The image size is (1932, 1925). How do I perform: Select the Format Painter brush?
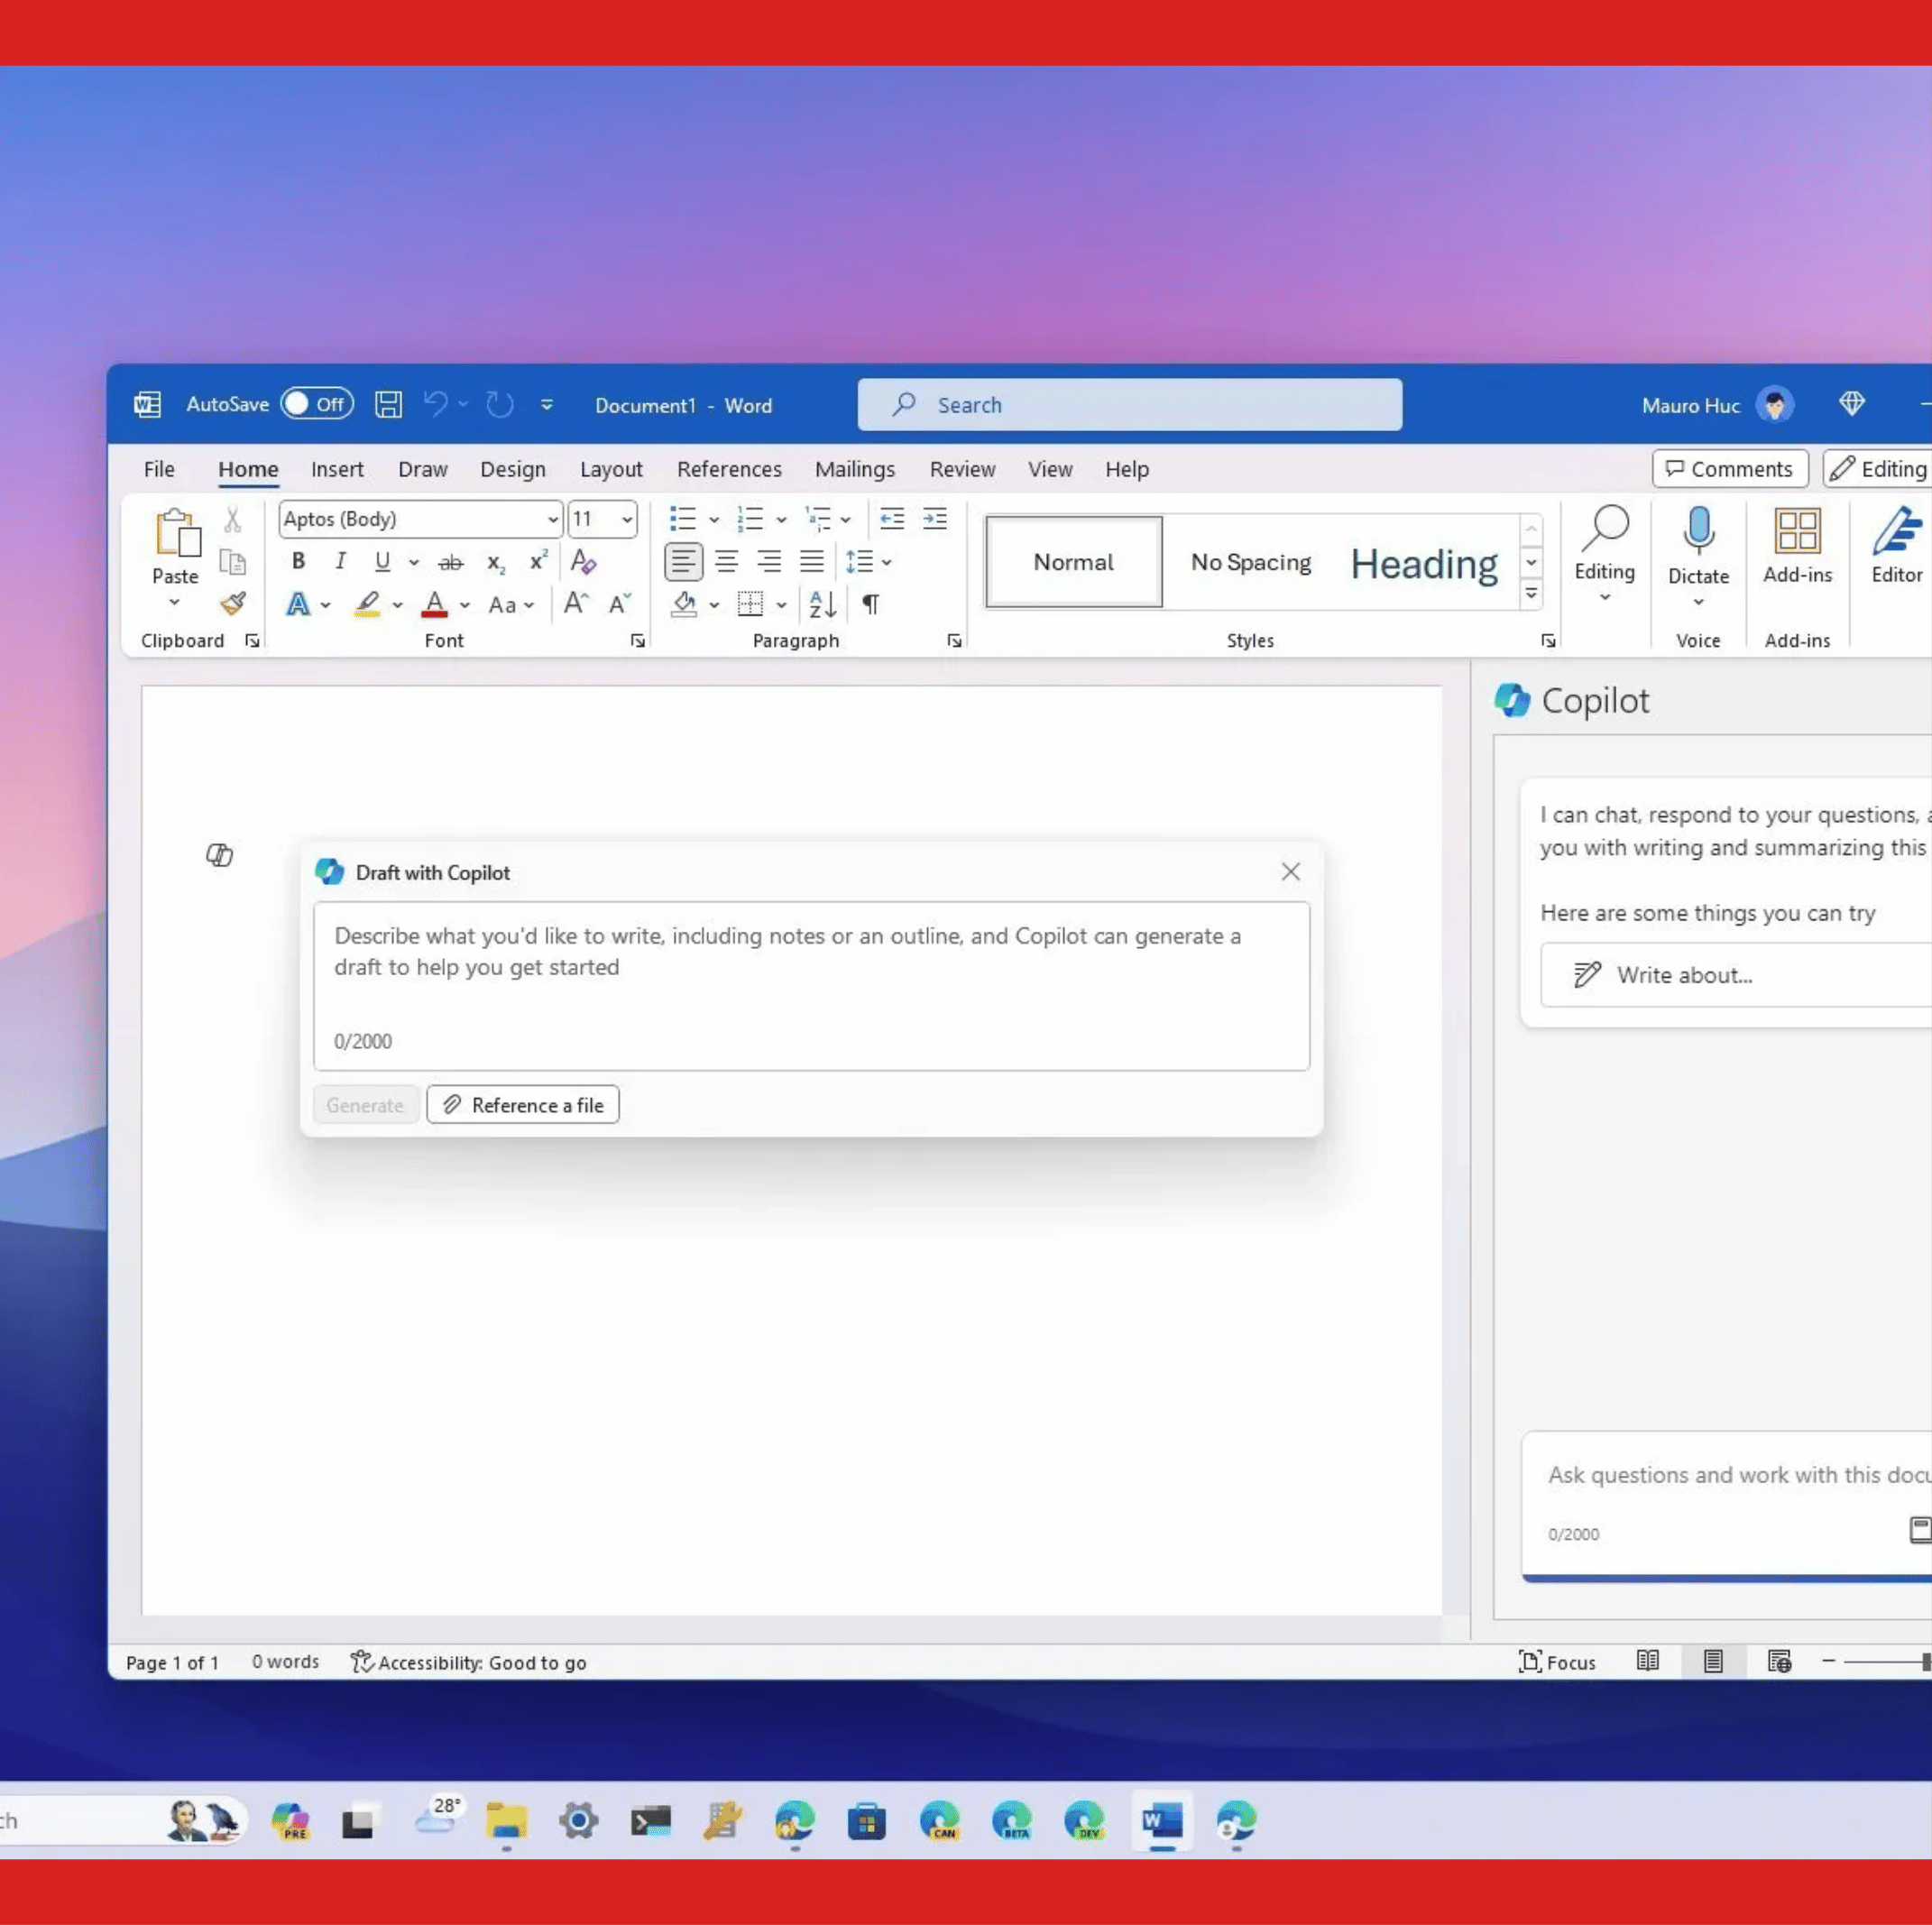(233, 604)
